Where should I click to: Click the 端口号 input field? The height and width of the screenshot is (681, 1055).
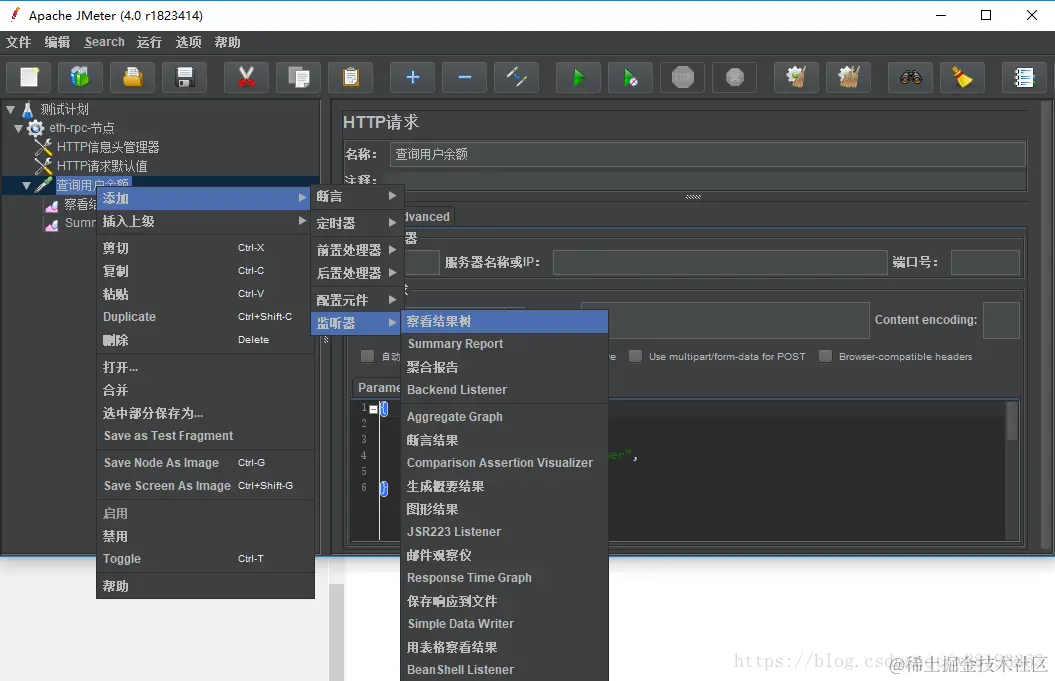pos(985,262)
